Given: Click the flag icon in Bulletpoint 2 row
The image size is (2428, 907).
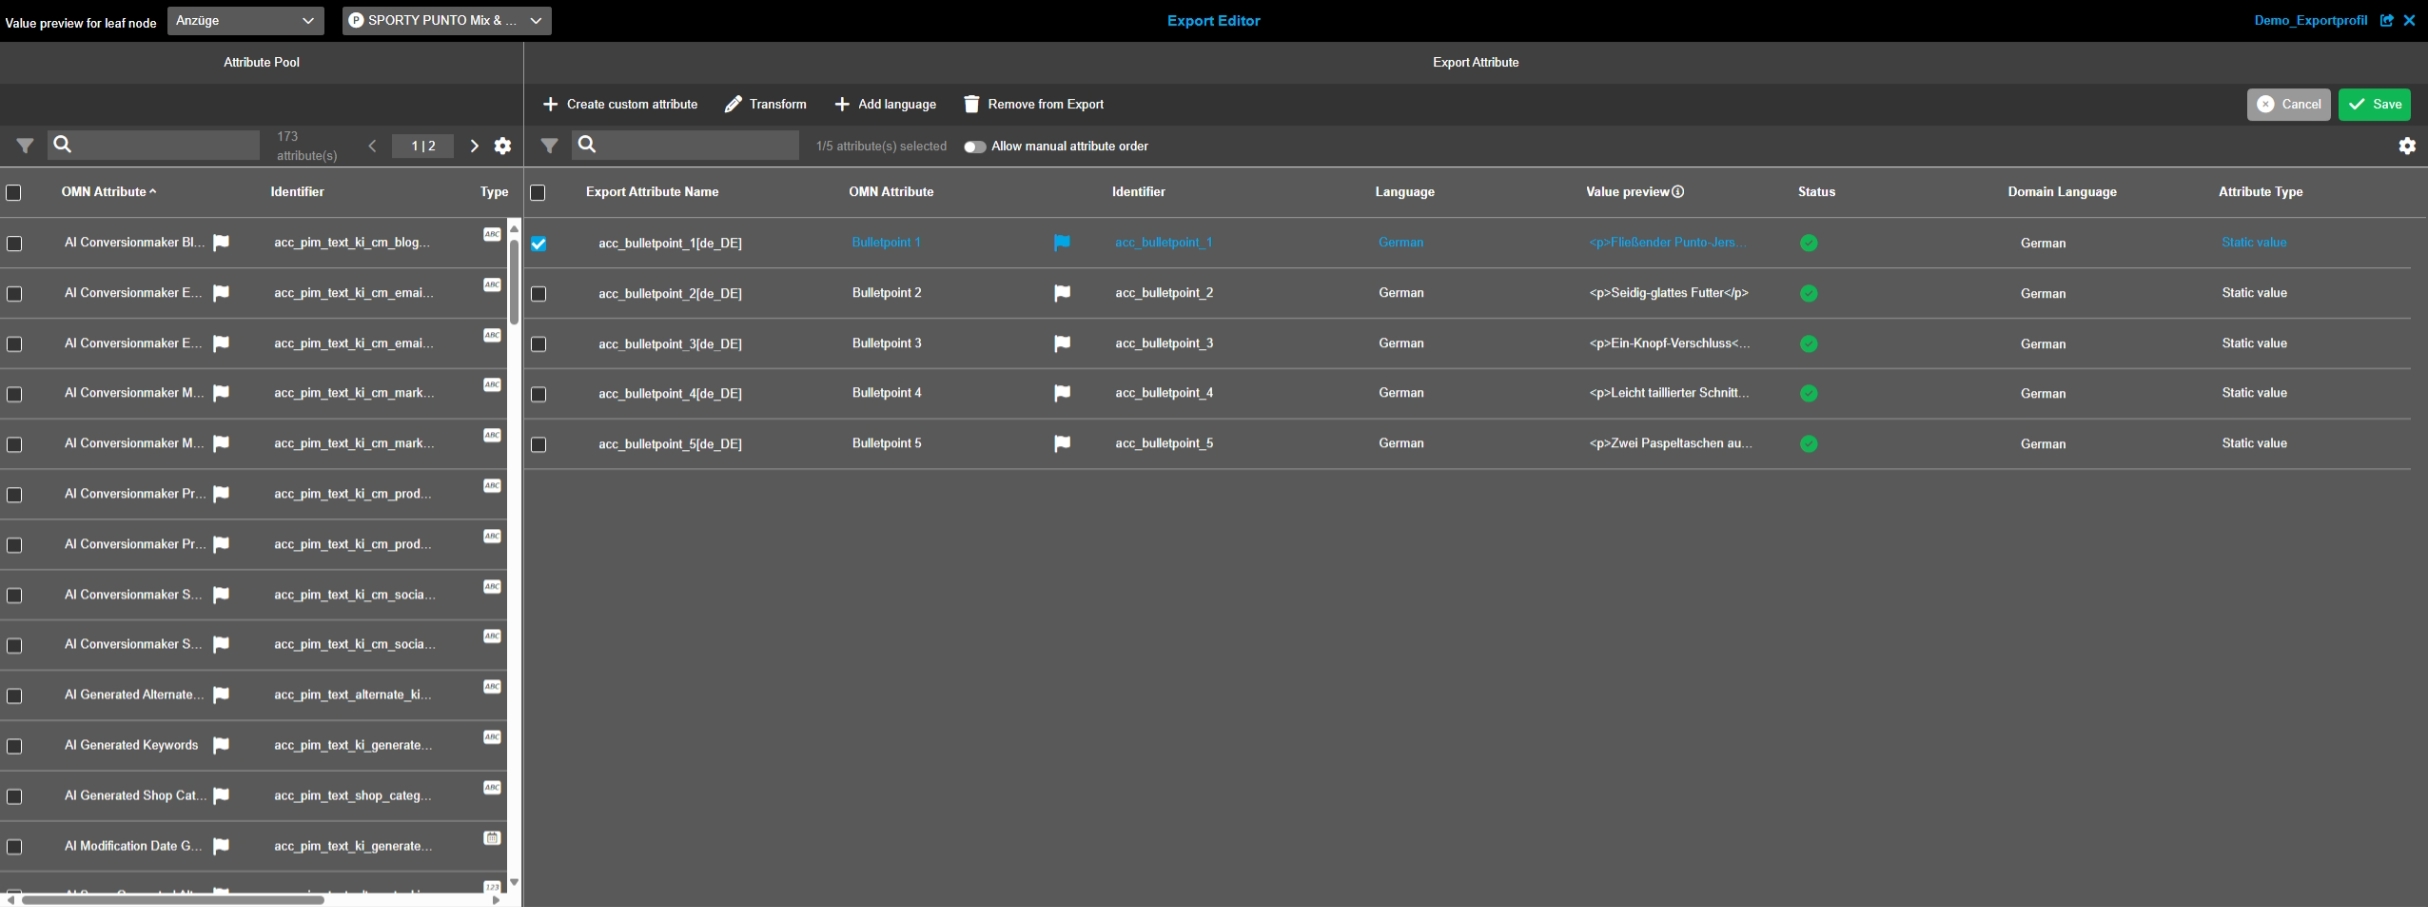Looking at the screenshot, I should coord(1062,293).
